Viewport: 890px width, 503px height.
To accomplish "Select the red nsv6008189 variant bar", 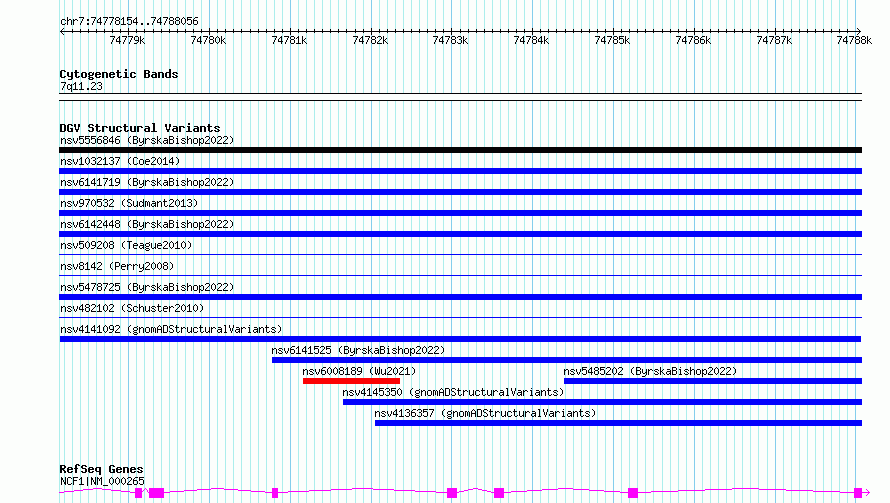I will tap(351, 381).
